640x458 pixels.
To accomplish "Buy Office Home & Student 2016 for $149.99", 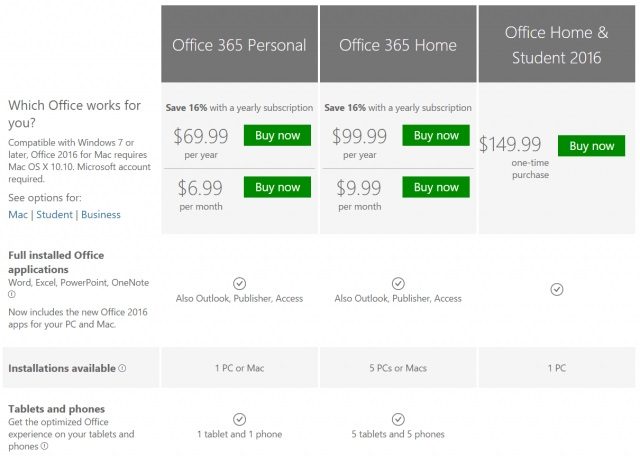I will (x=591, y=146).
